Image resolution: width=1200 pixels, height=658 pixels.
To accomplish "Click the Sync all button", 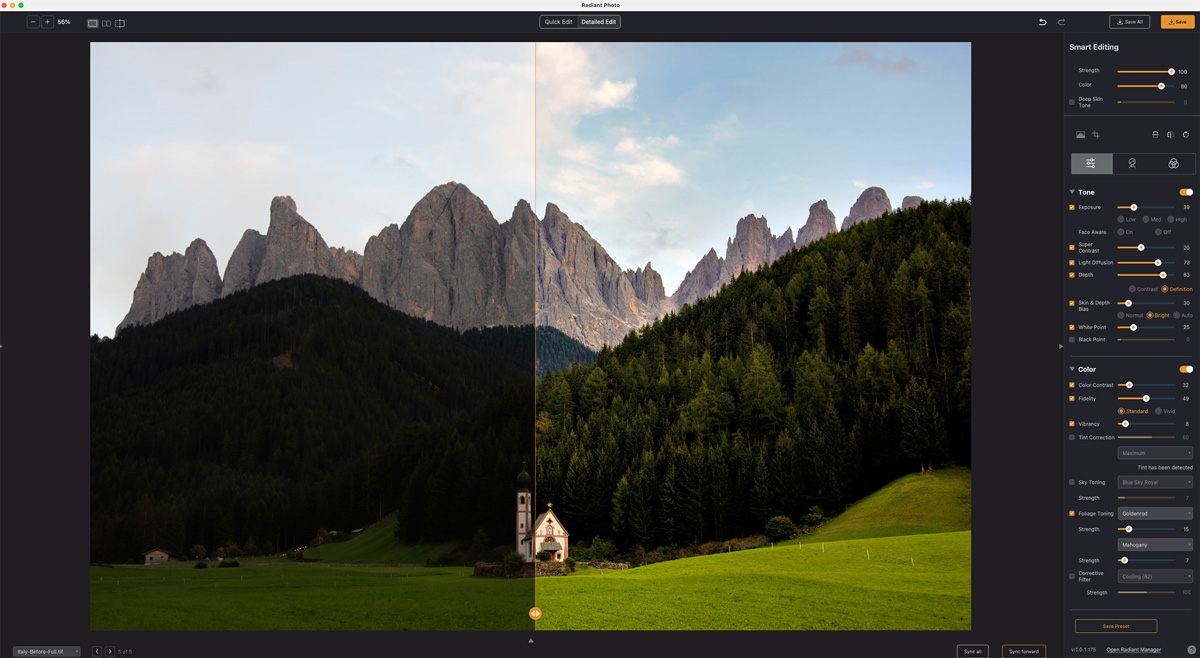I will (x=972, y=651).
